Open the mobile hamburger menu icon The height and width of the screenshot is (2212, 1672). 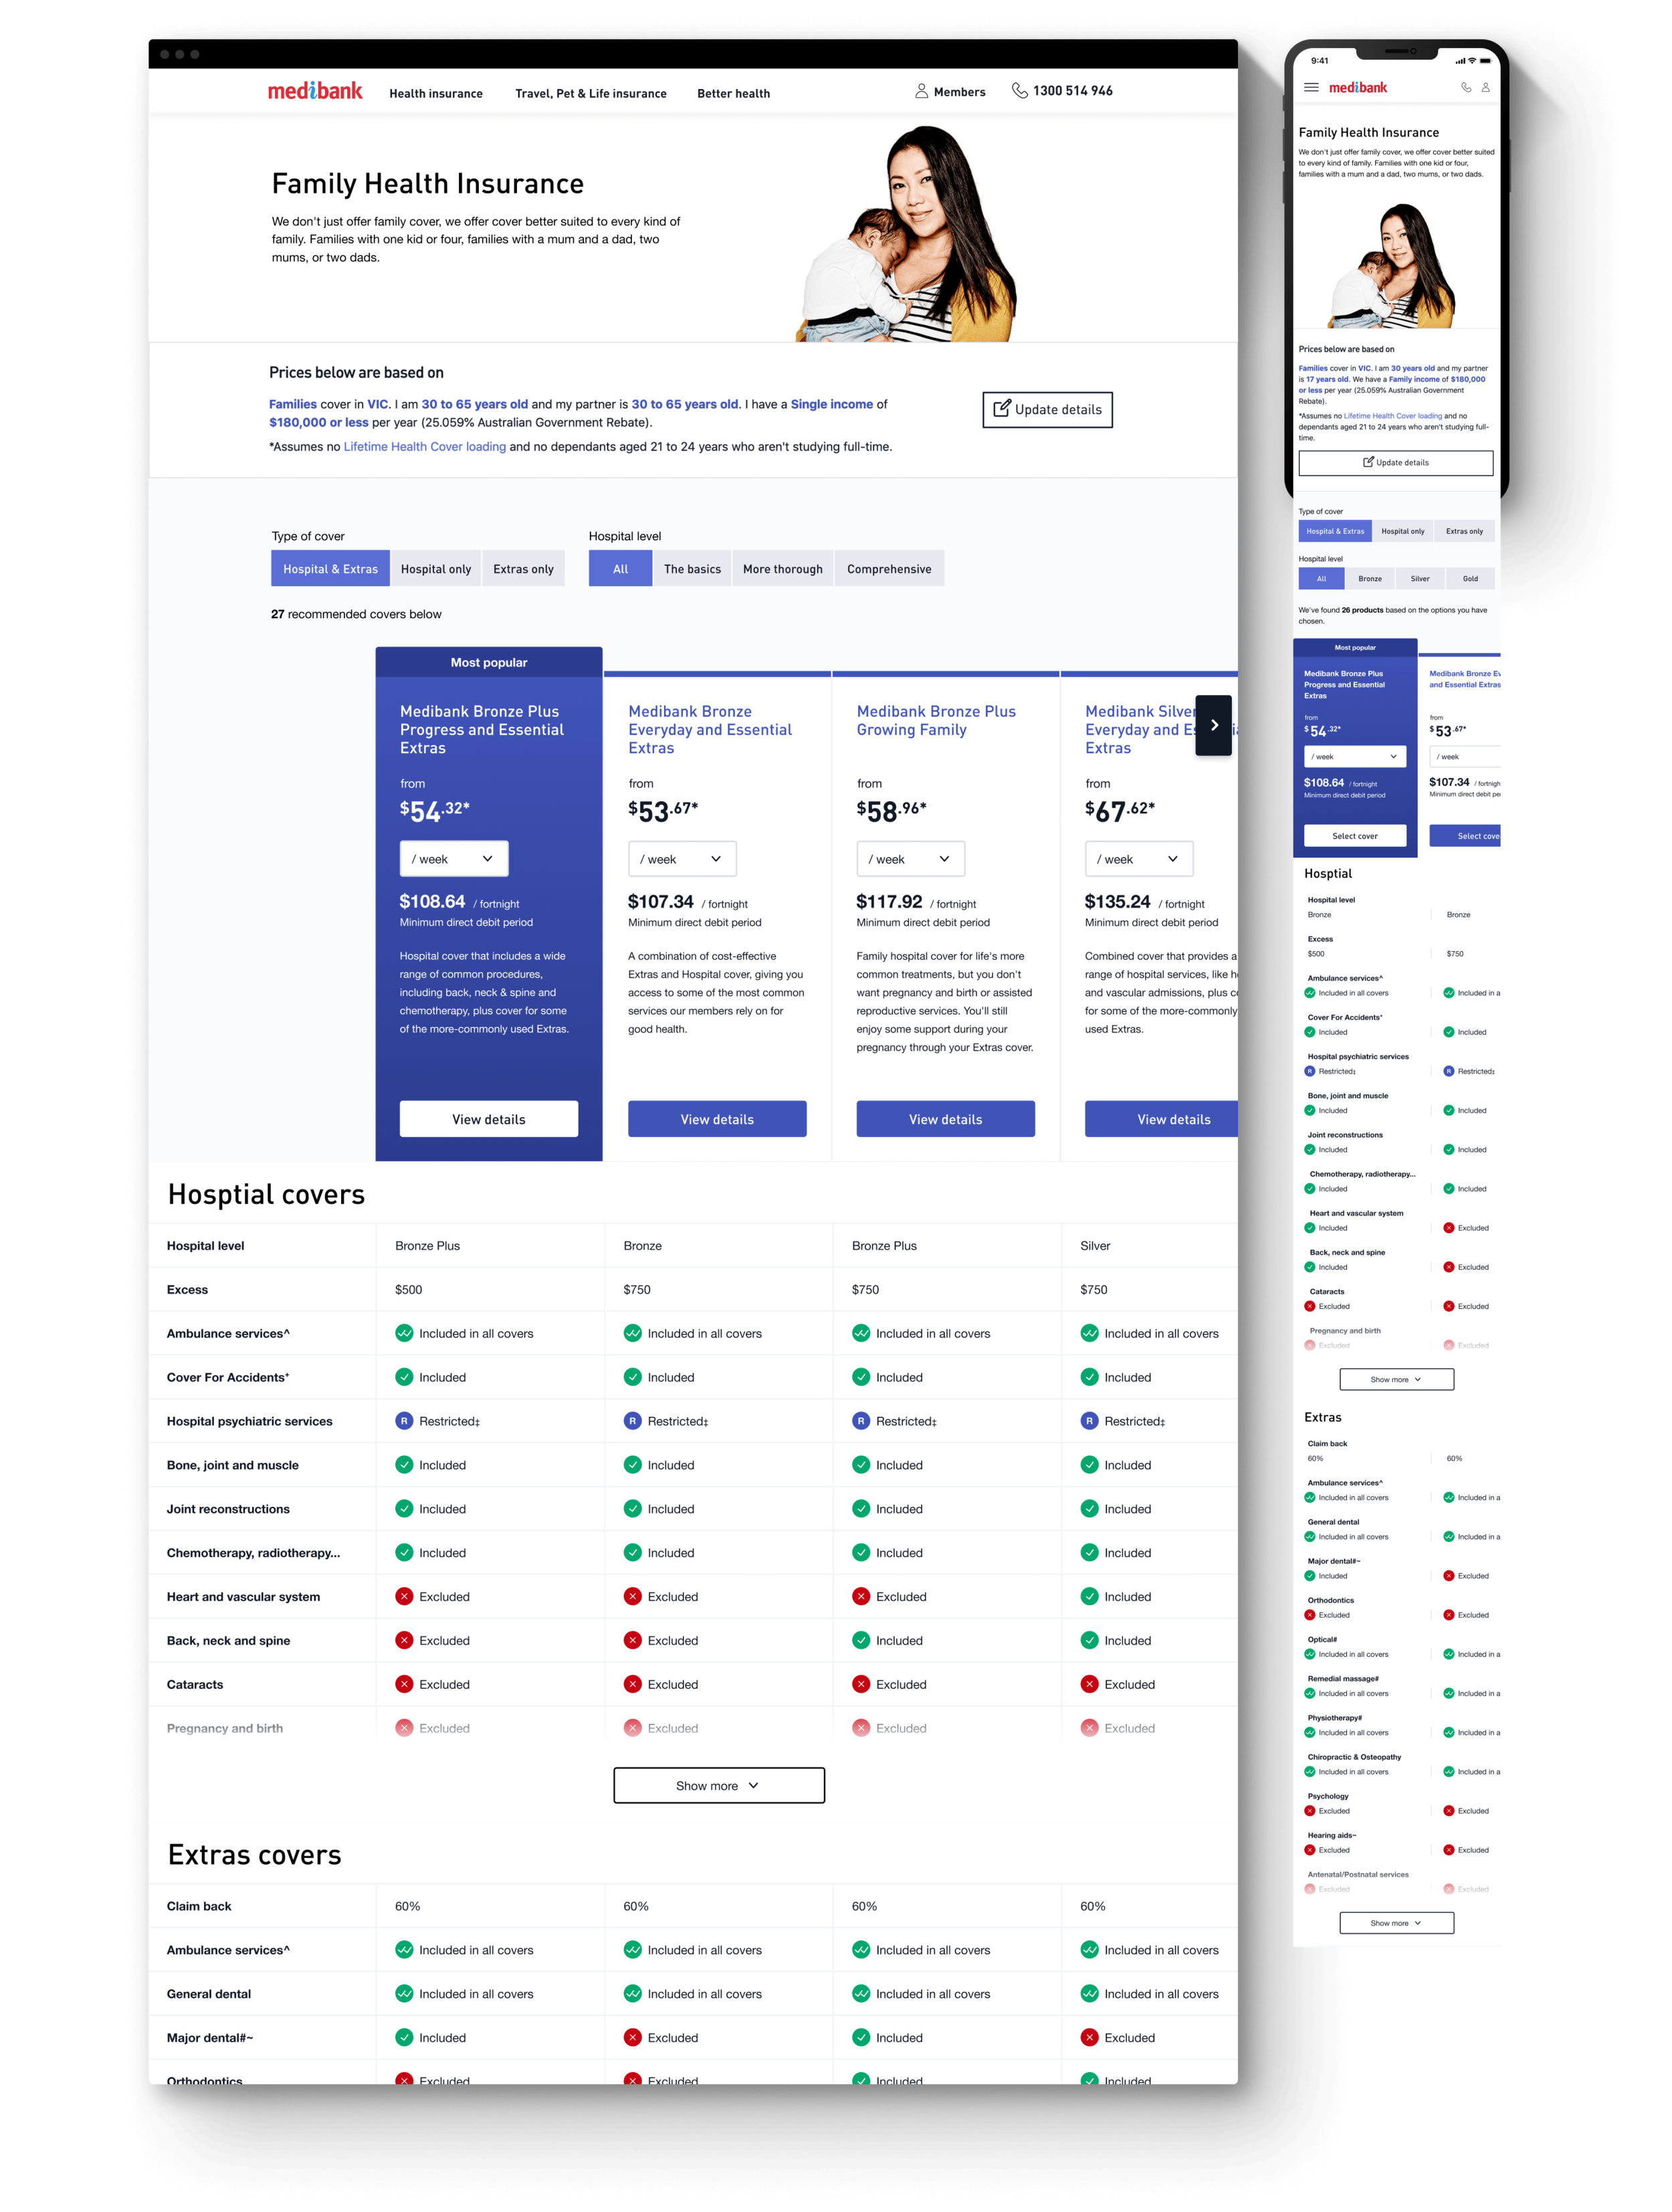coord(1311,88)
